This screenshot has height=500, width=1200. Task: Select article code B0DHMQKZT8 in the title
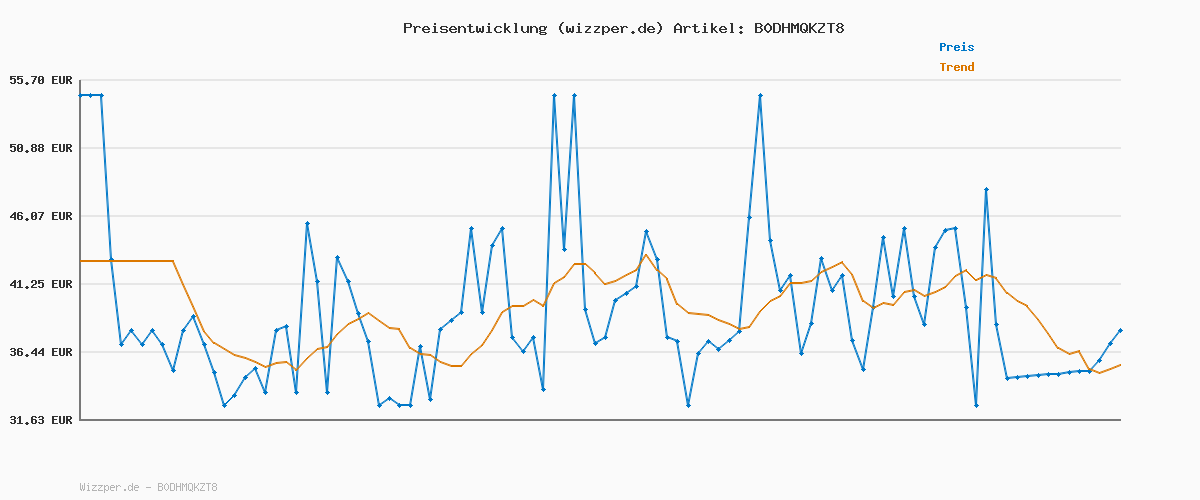click(798, 28)
